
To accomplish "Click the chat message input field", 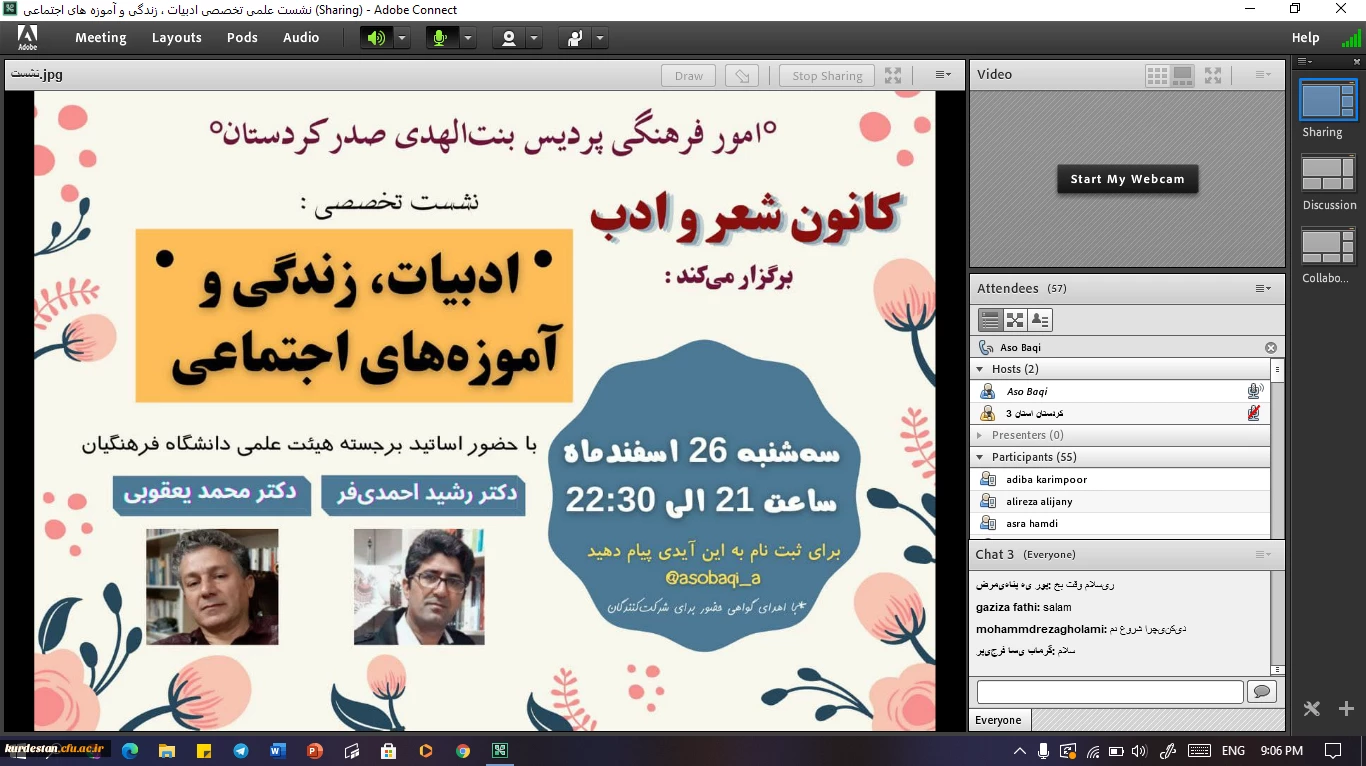I will 1110,691.
